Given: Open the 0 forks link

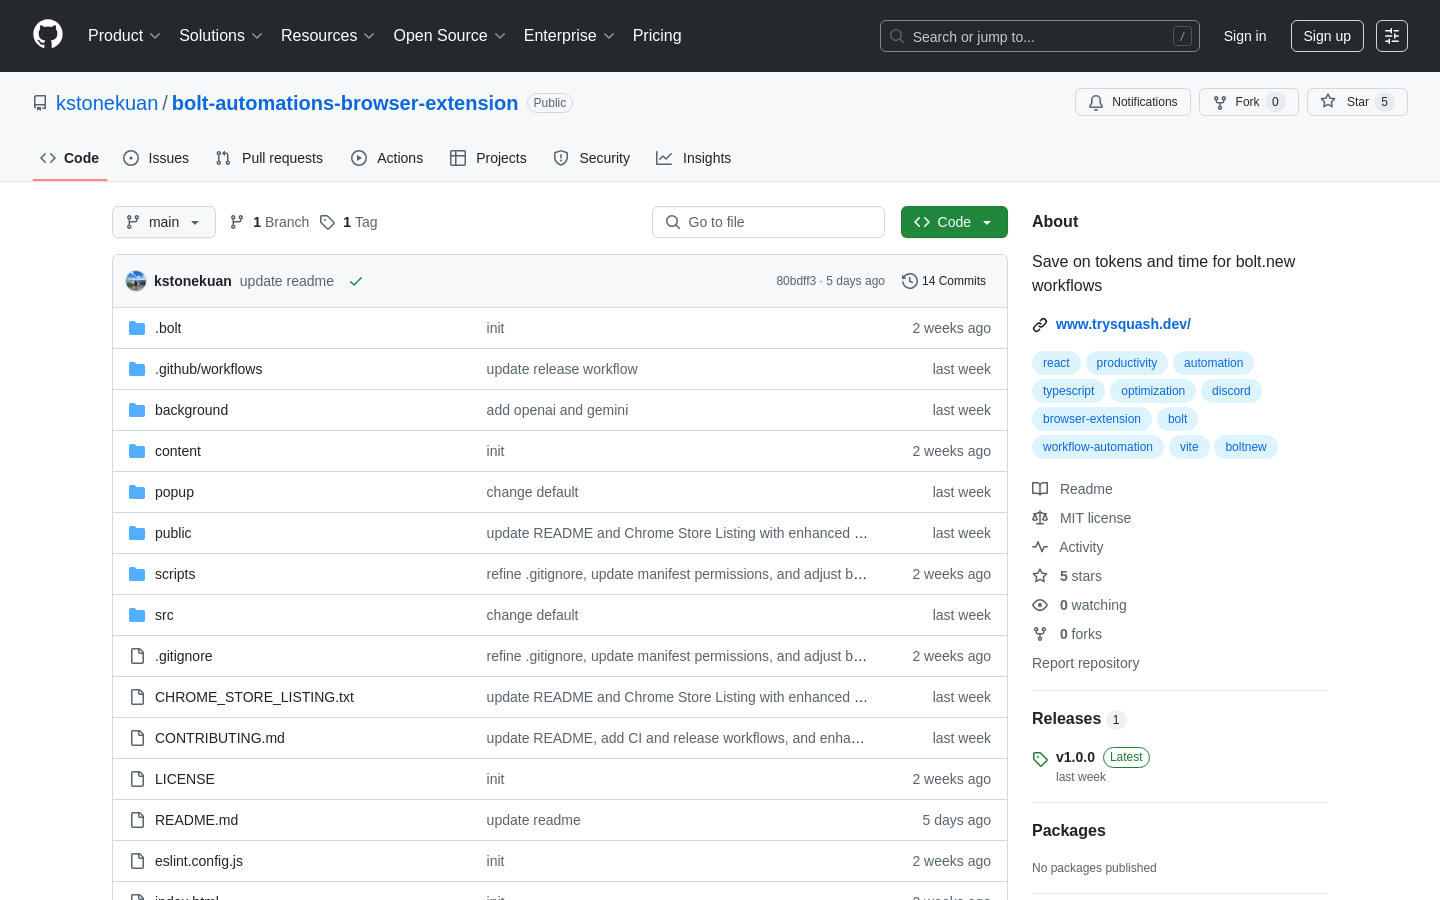Looking at the screenshot, I should pyautogui.click(x=1080, y=634).
